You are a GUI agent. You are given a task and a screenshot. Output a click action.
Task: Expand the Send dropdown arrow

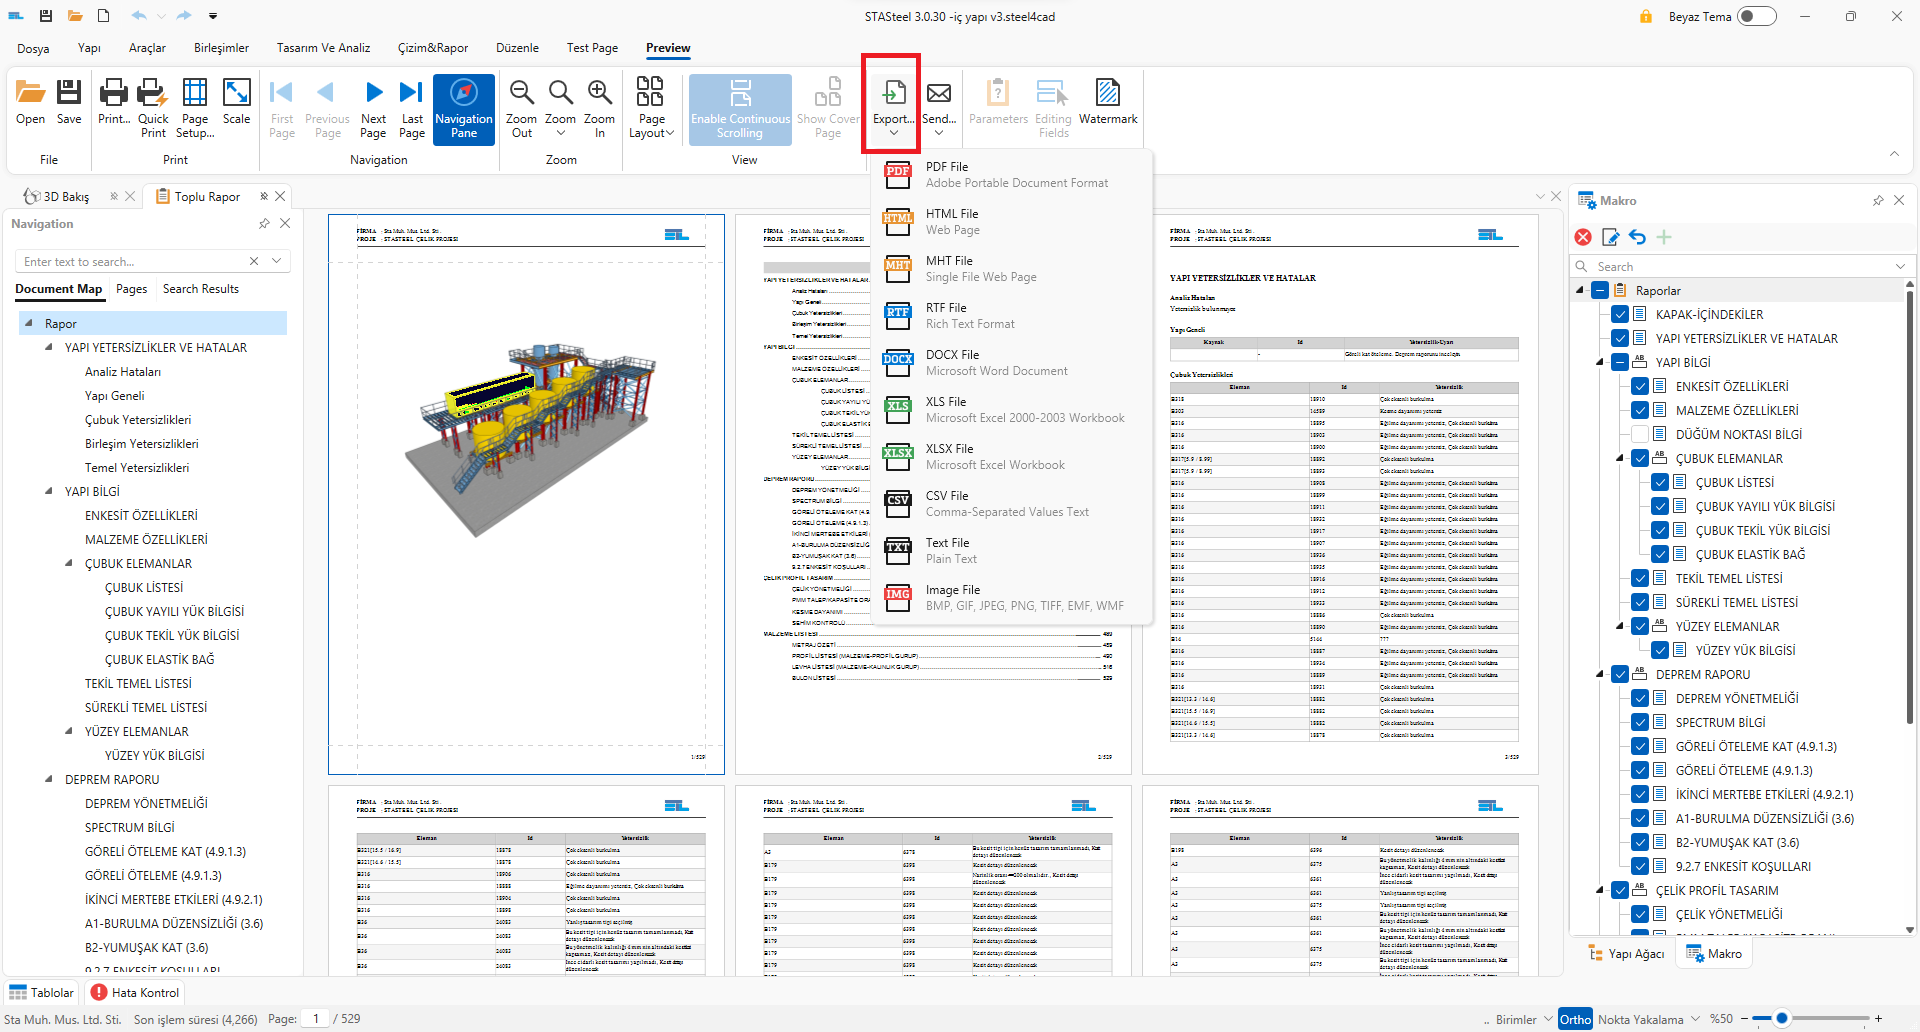[x=938, y=133]
